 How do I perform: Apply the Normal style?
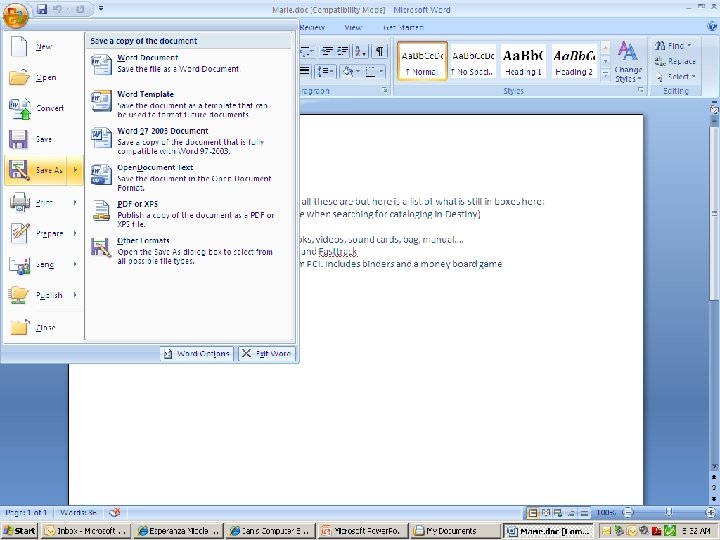pos(422,62)
